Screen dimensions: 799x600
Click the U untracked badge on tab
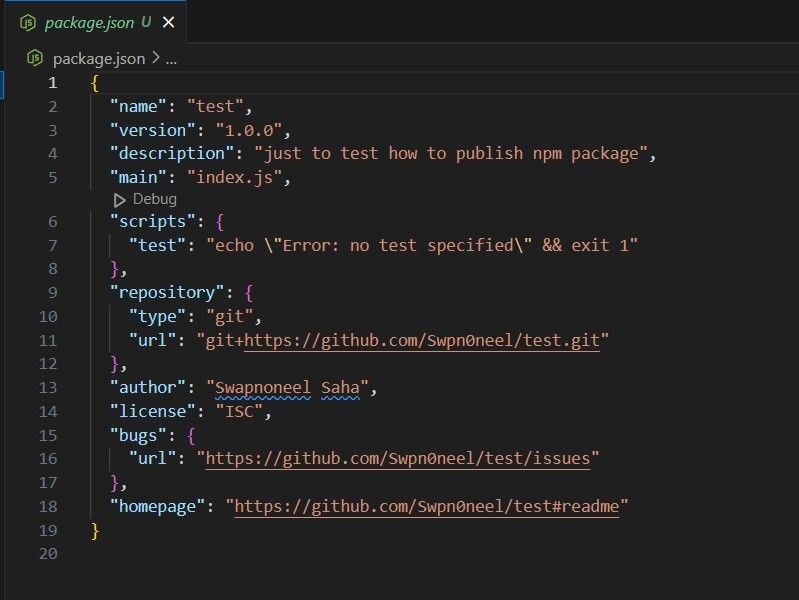(x=146, y=22)
